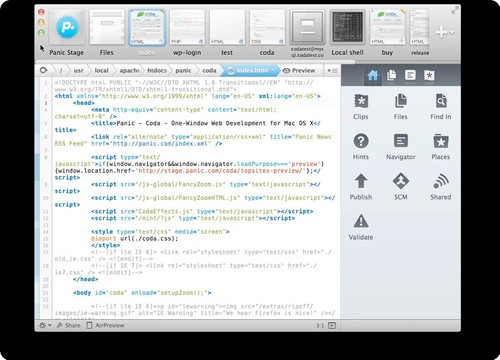Go to usr folder in path bar

point(79,70)
